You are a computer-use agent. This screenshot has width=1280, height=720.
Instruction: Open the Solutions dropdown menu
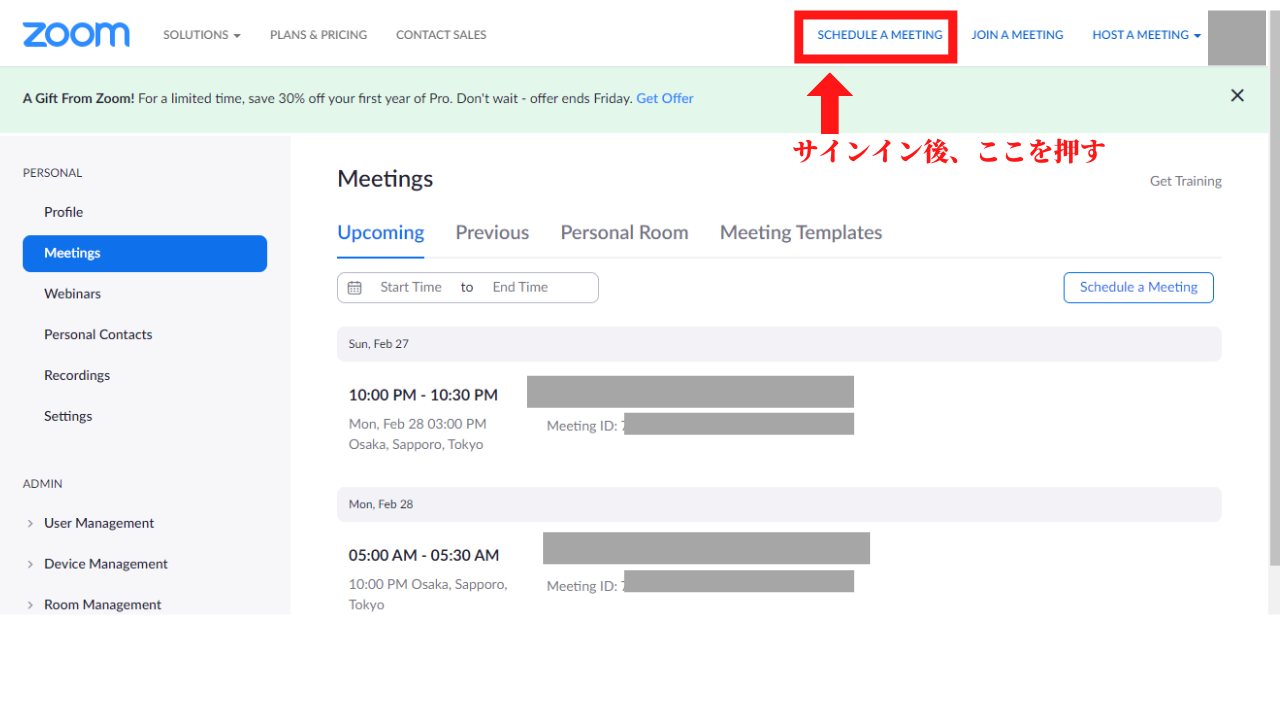[x=201, y=35]
